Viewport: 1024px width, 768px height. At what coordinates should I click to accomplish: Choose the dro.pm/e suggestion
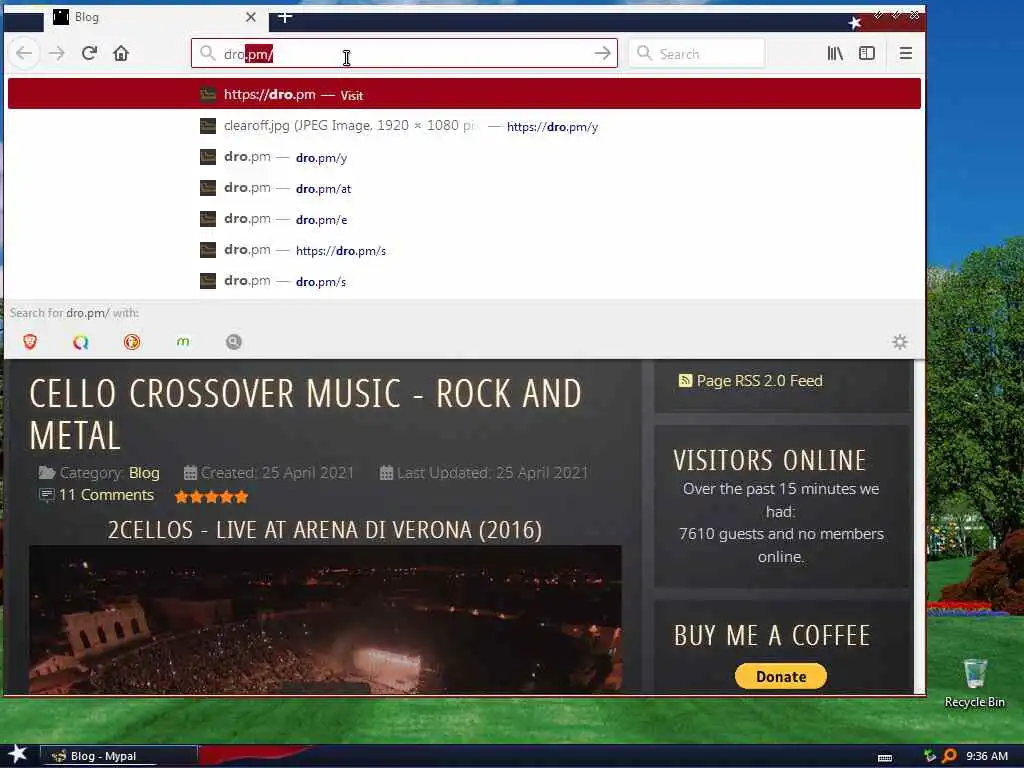pyautogui.click(x=464, y=219)
